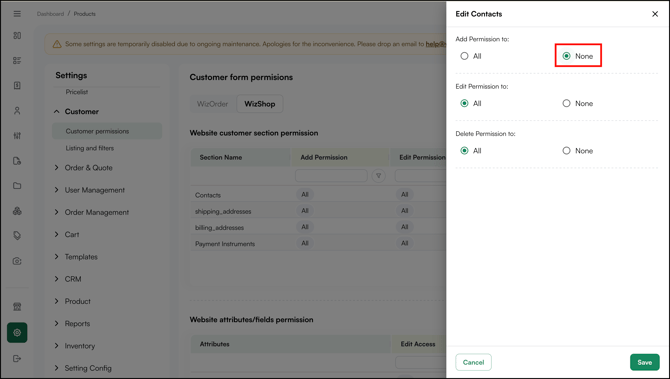The width and height of the screenshot is (670, 379).
Task: Open the price tag icon in sidebar
Action: pos(17,235)
